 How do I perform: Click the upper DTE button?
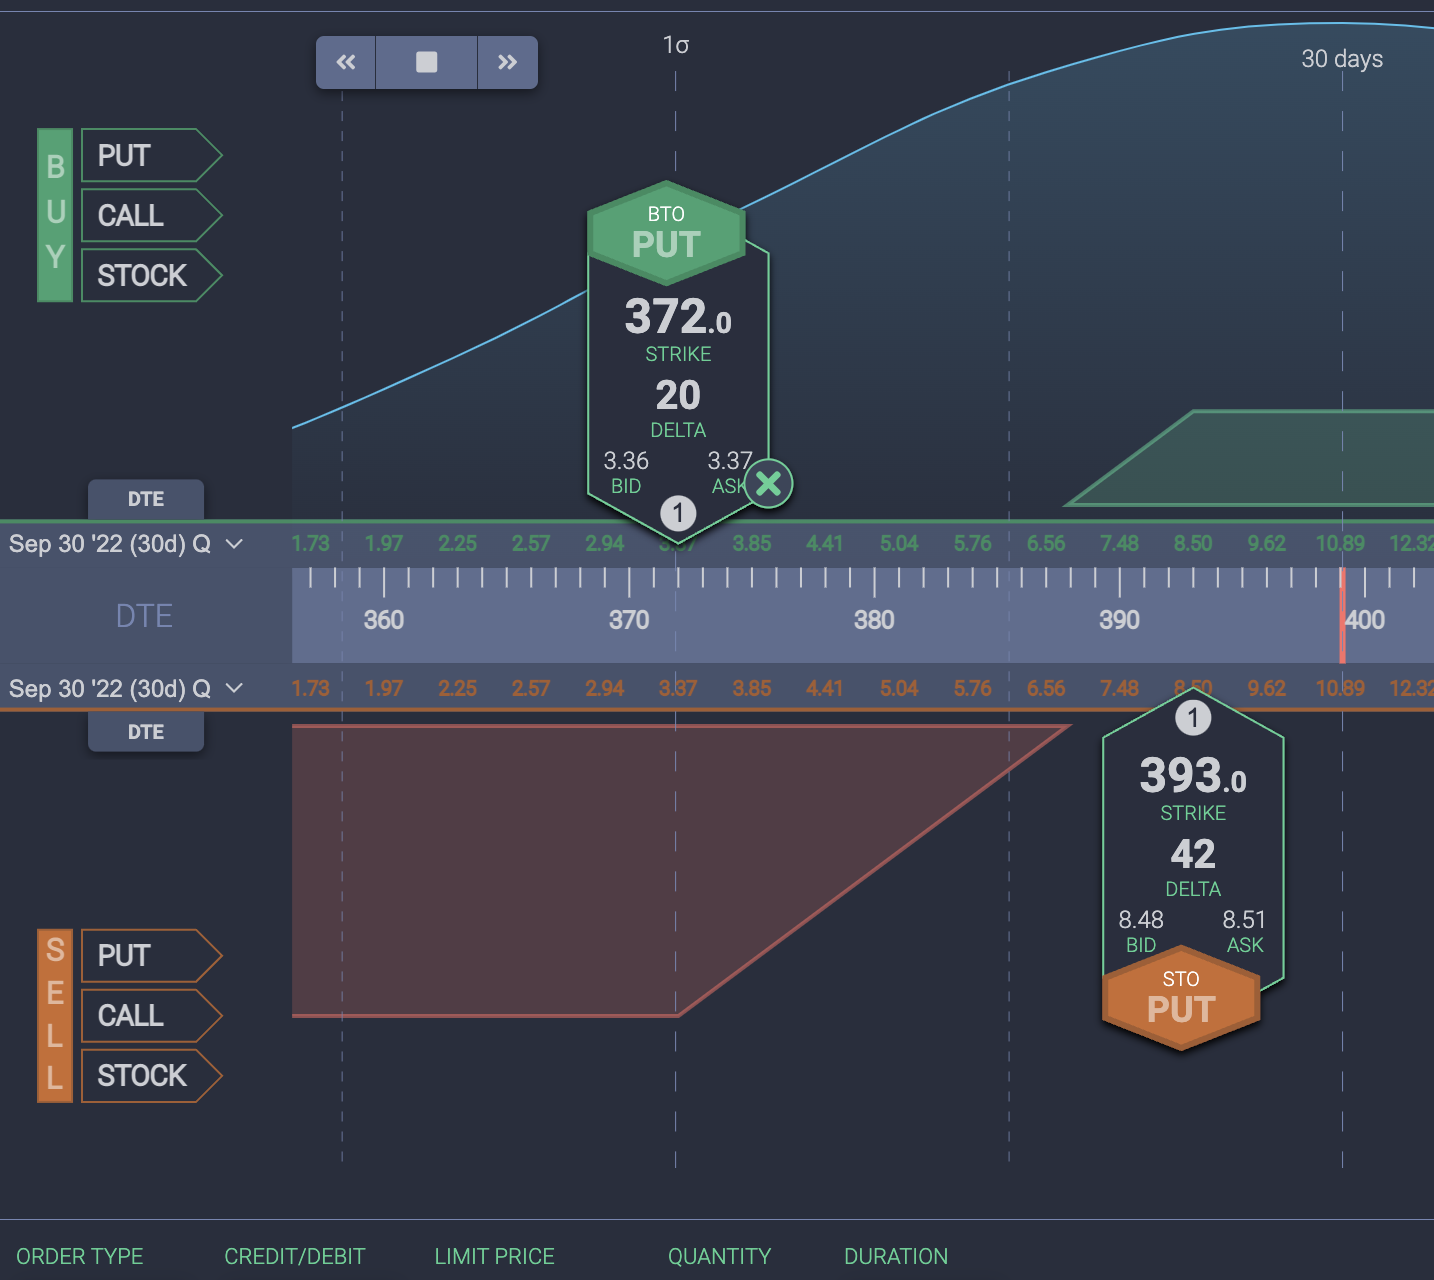click(145, 499)
